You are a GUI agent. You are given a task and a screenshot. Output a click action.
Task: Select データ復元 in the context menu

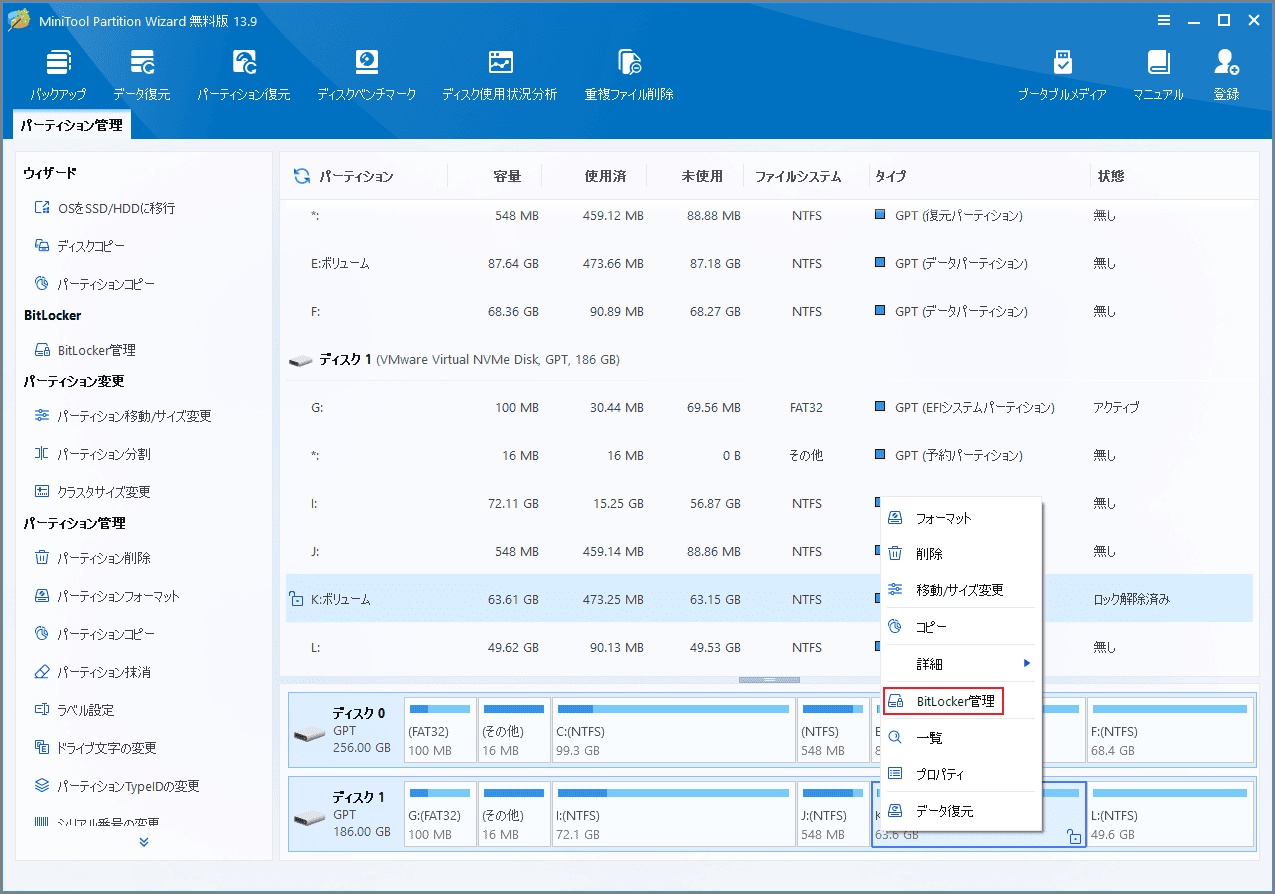point(960,811)
